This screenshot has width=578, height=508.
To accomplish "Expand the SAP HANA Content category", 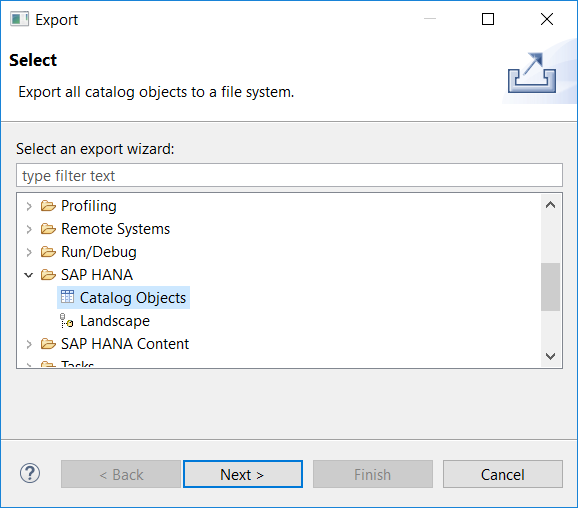I will click(29, 344).
